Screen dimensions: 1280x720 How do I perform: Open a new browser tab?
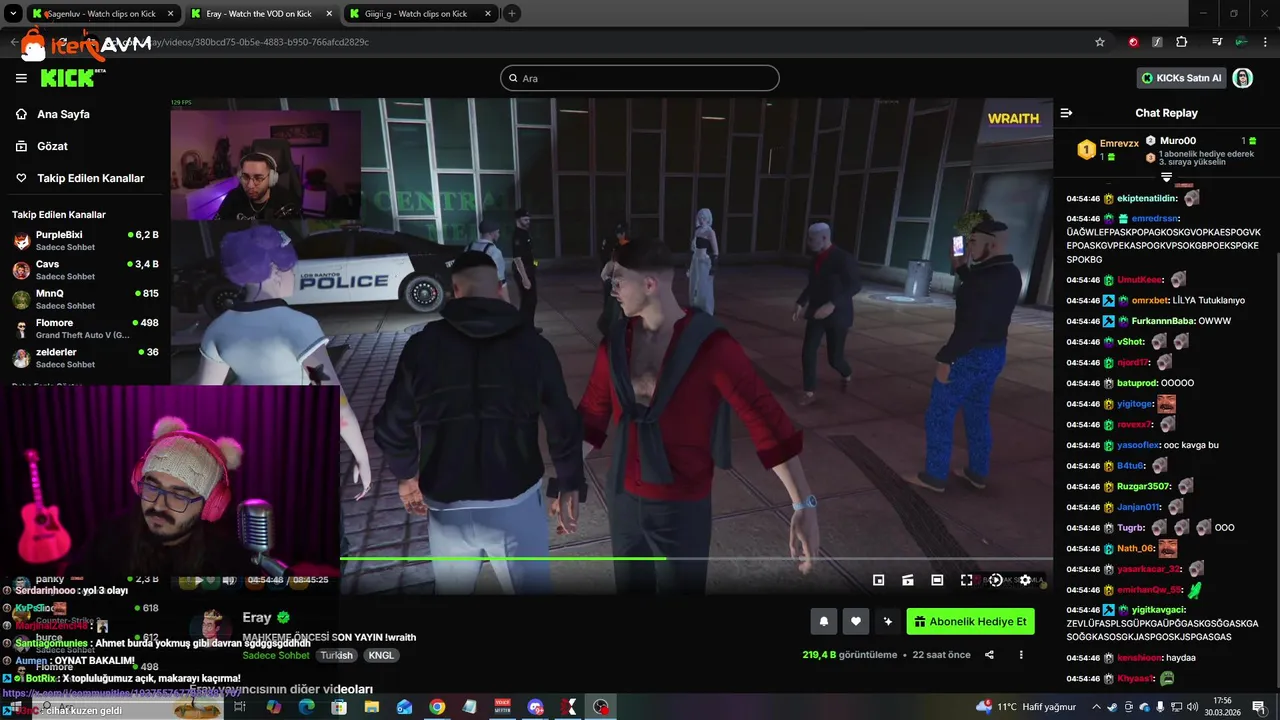512,14
